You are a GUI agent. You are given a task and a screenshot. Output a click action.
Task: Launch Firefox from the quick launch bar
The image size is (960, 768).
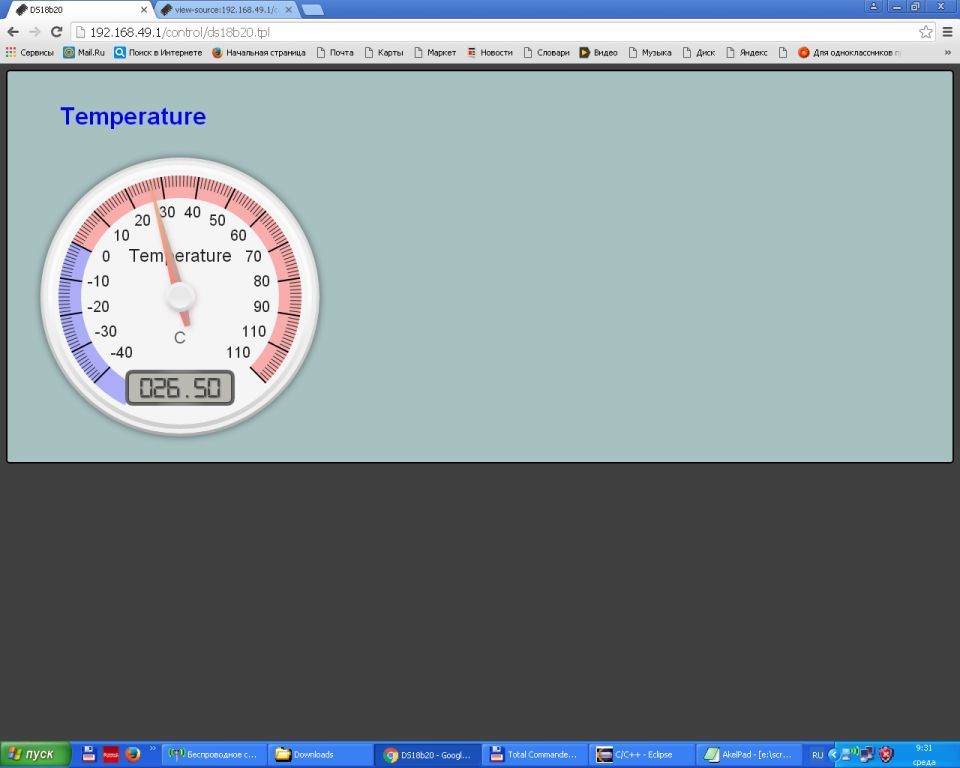(132, 754)
